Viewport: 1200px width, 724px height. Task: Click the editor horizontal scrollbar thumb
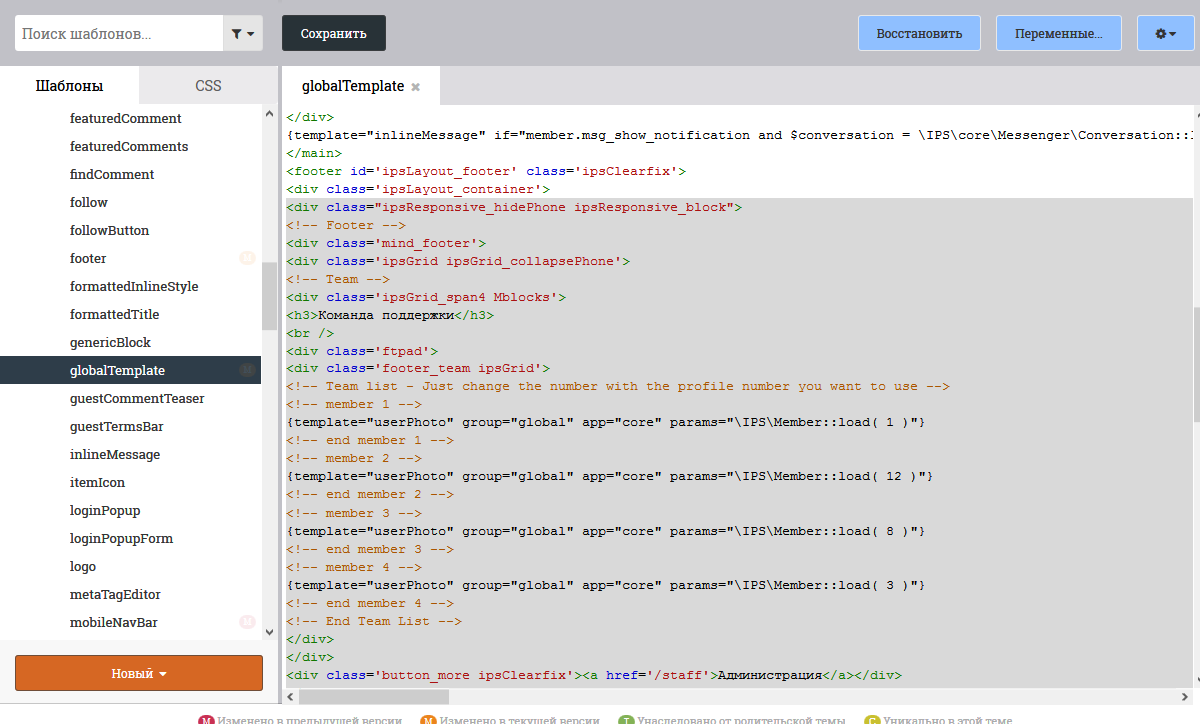pos(374,696)
